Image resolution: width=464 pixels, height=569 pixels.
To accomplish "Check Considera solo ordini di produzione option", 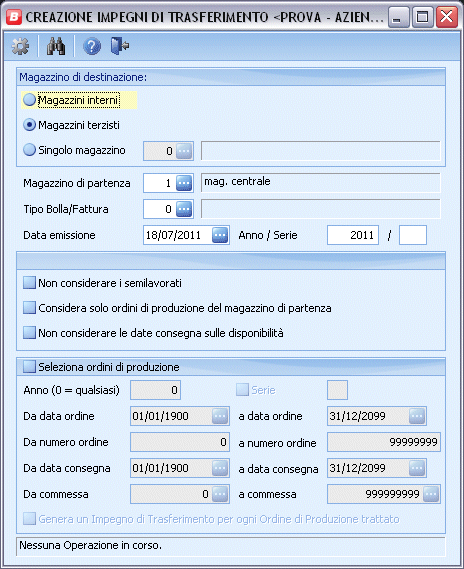I will tap(29, 308).
